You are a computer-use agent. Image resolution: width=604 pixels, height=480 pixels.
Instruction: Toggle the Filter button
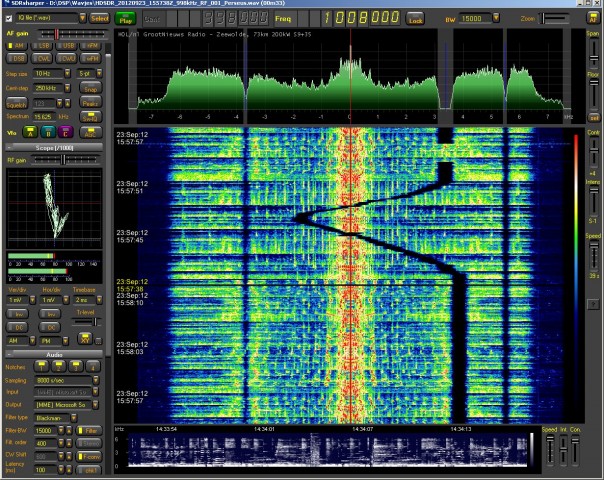88,431
